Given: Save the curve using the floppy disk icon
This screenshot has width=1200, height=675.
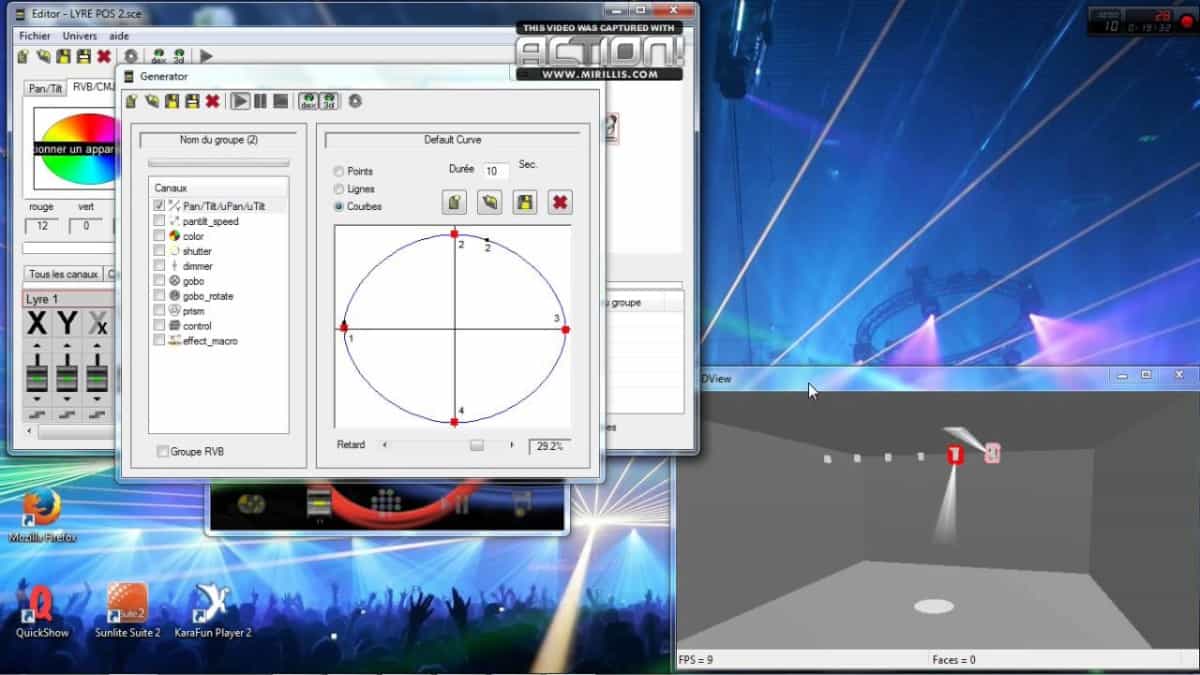Looking at the screenshot, I should click(524, 202).
